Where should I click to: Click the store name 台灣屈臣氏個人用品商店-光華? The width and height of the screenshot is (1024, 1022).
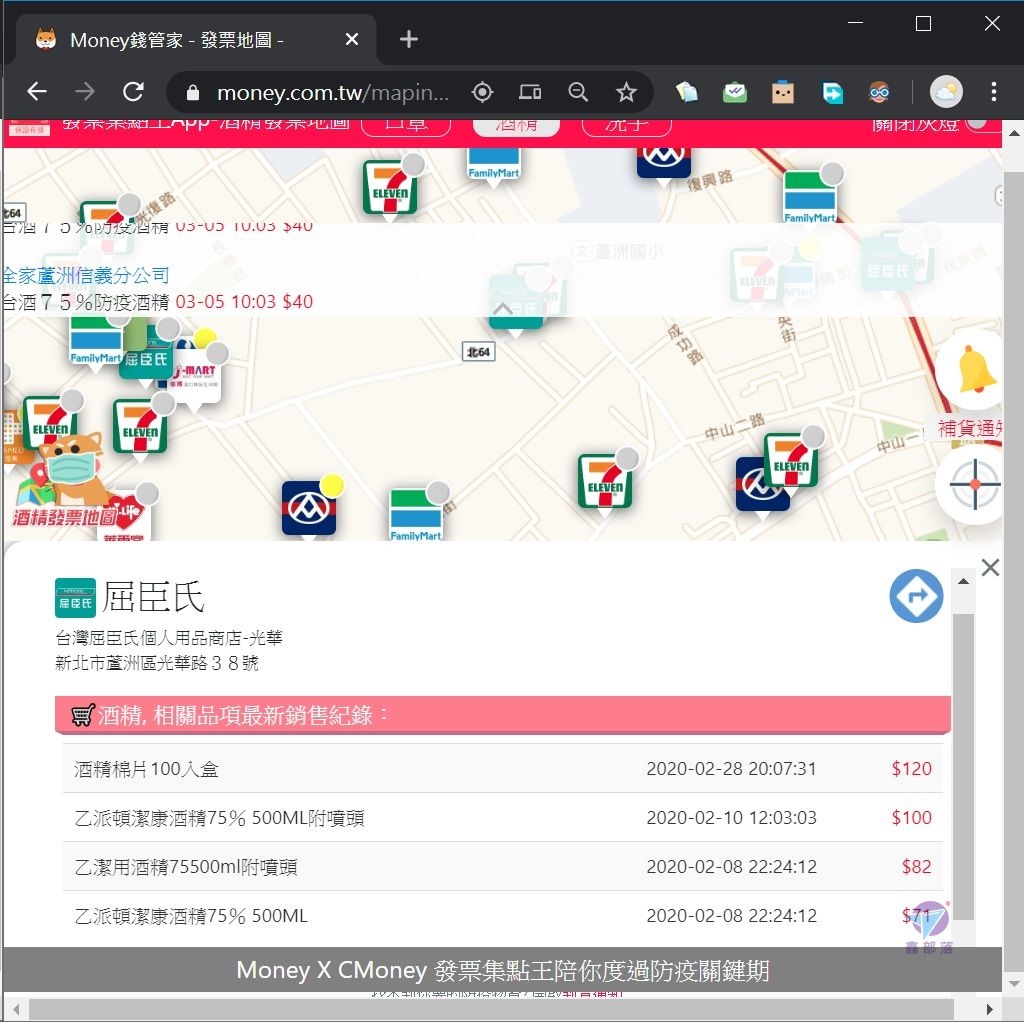[168, 637]
